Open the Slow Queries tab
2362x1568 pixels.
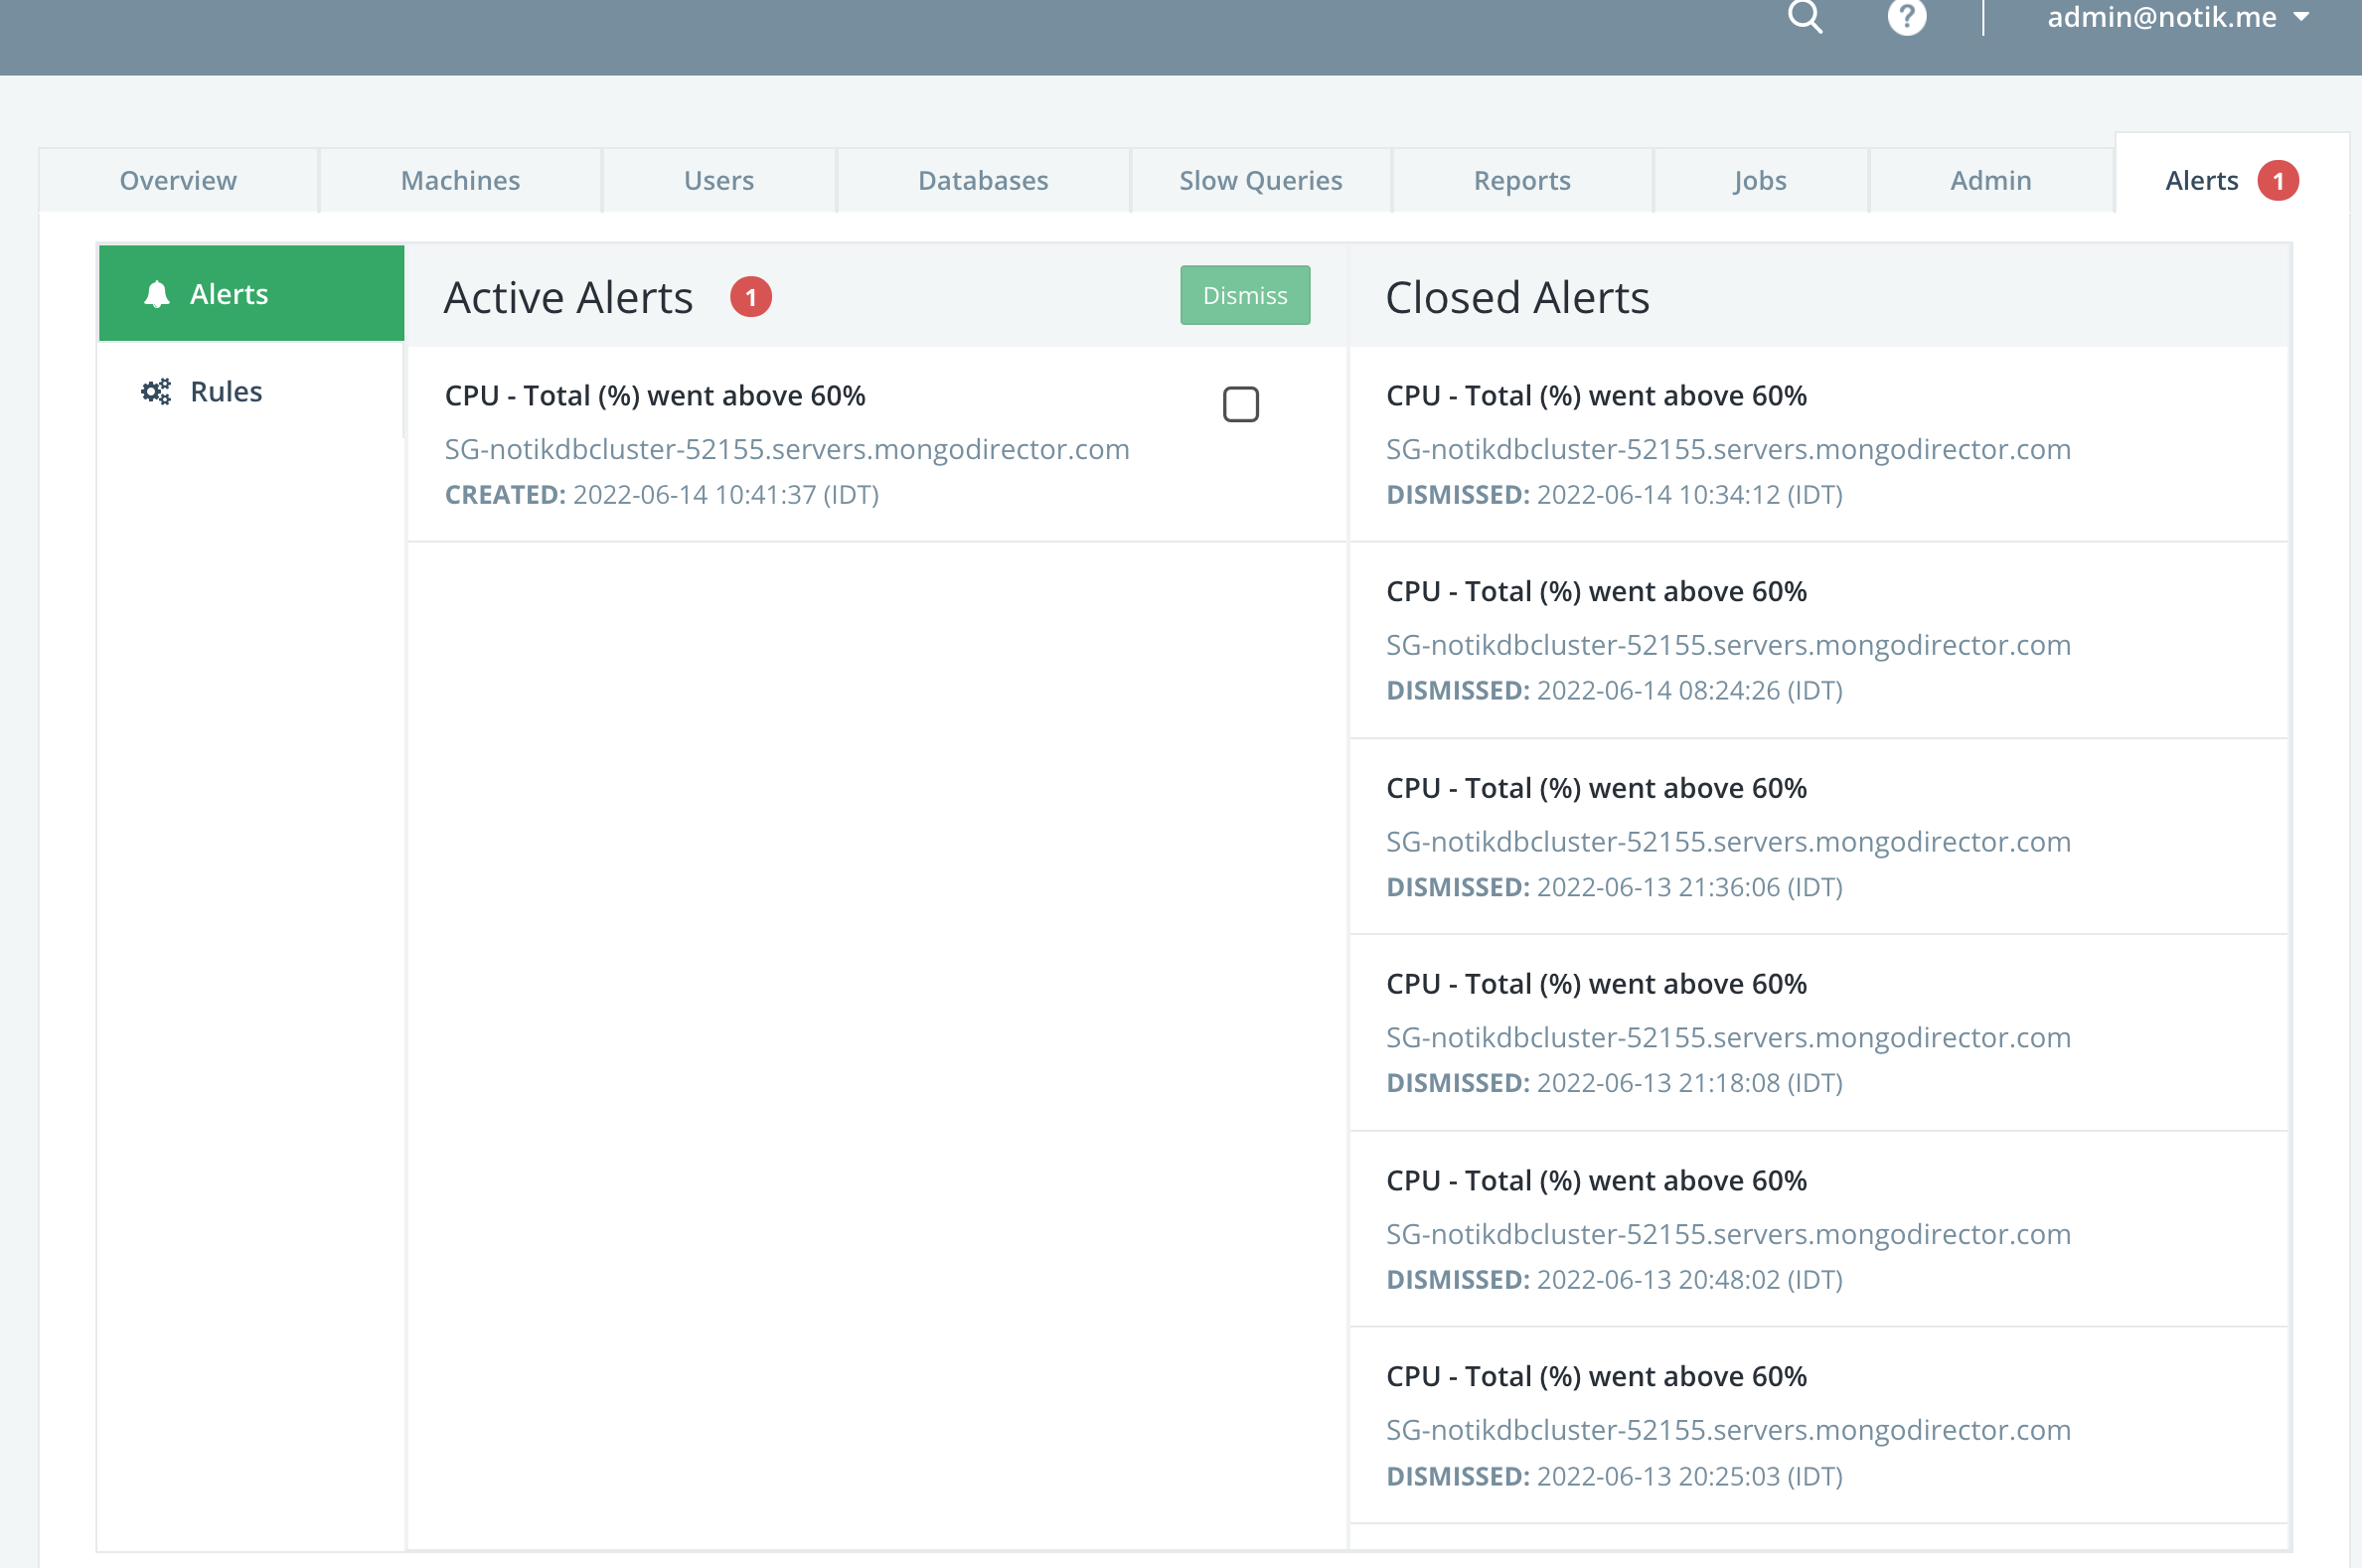[x=1260, y=181]
